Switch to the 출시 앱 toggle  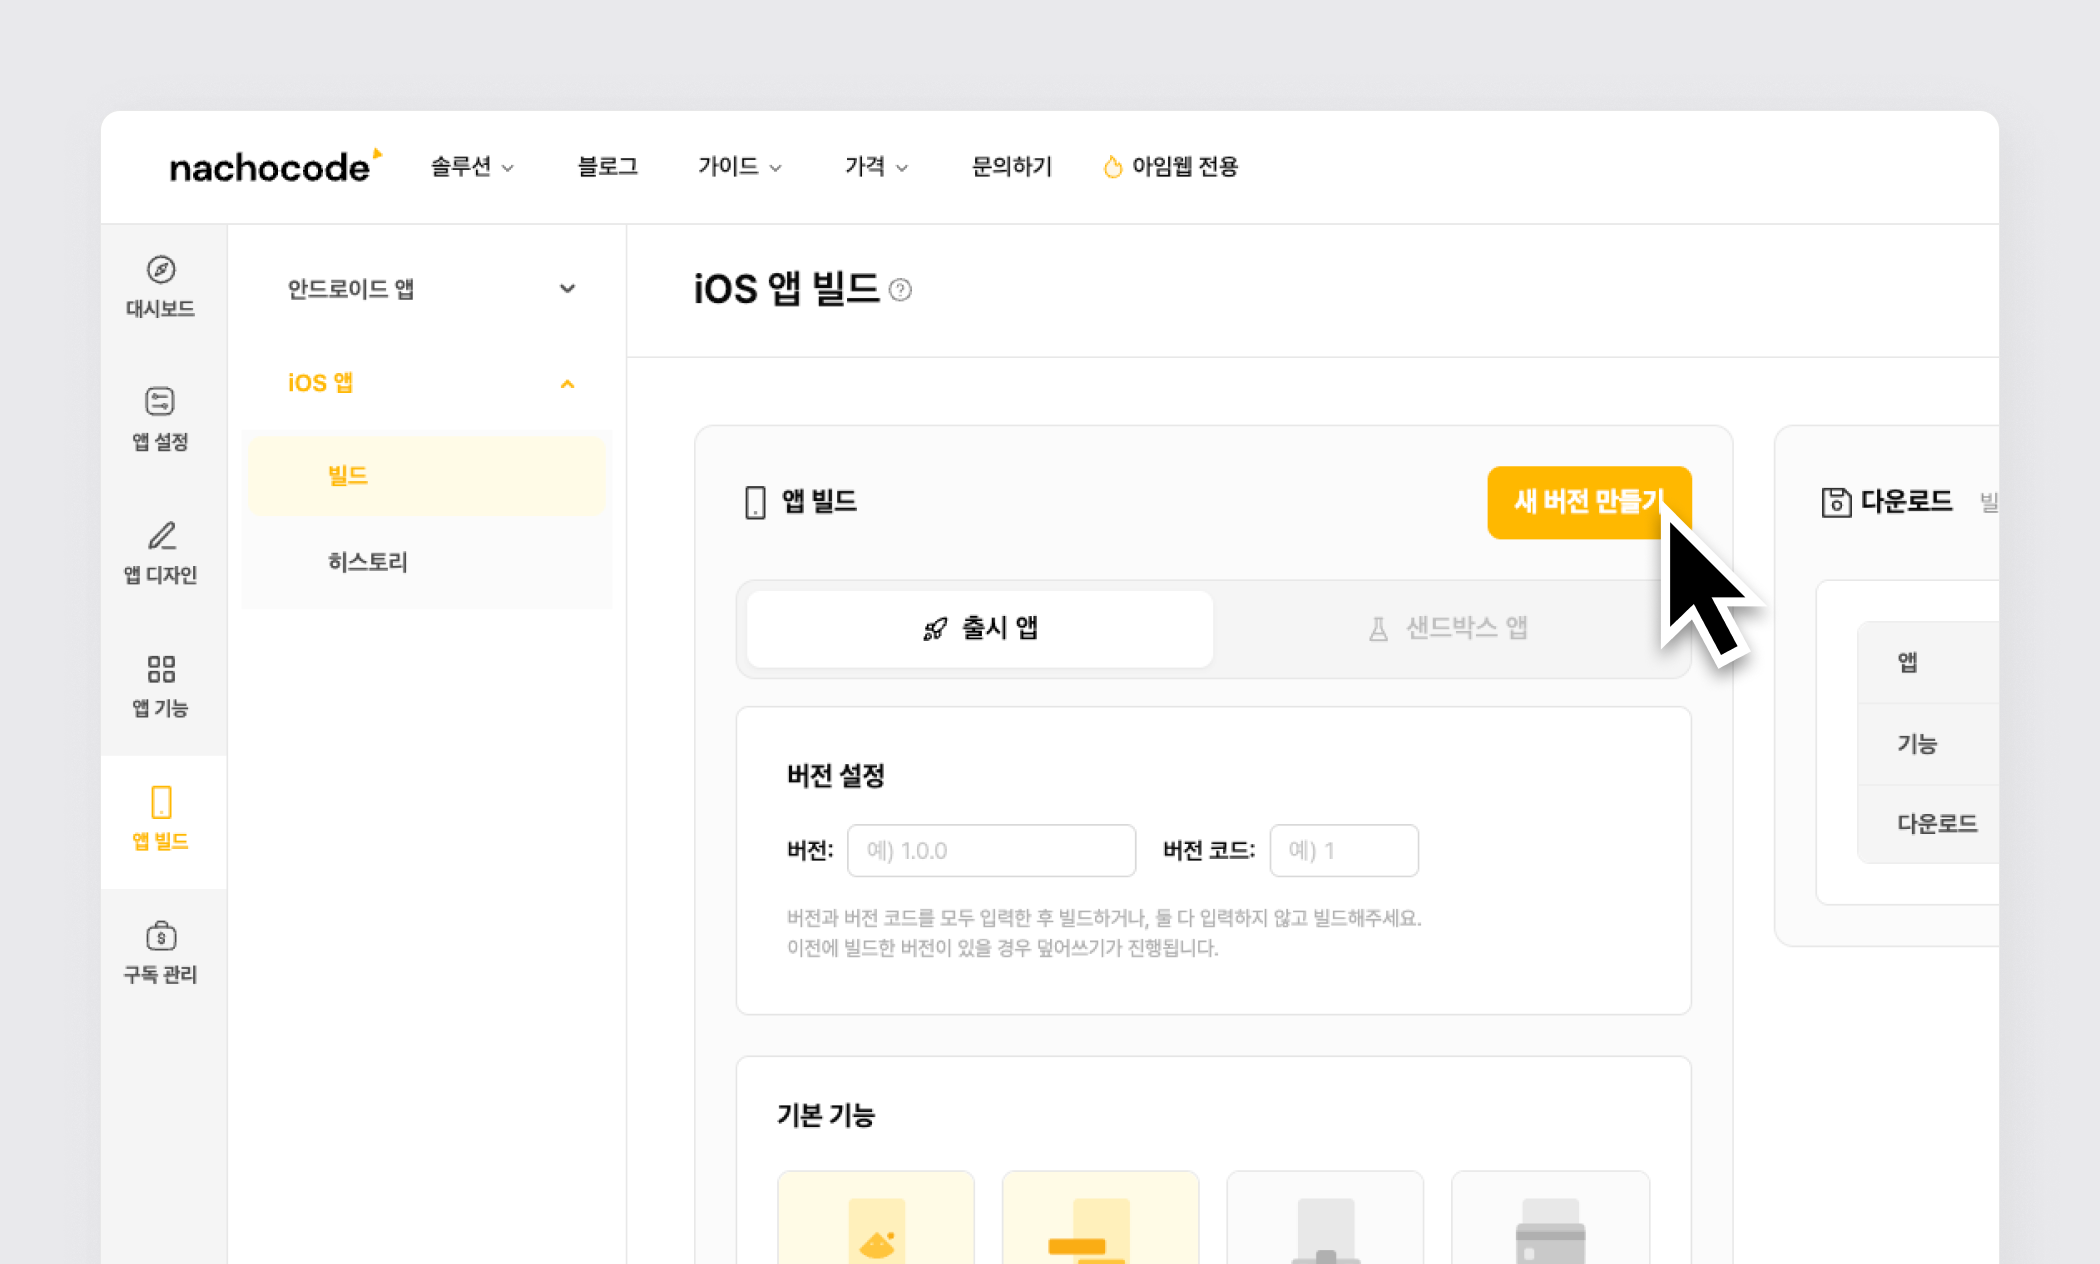coord(979,628)
